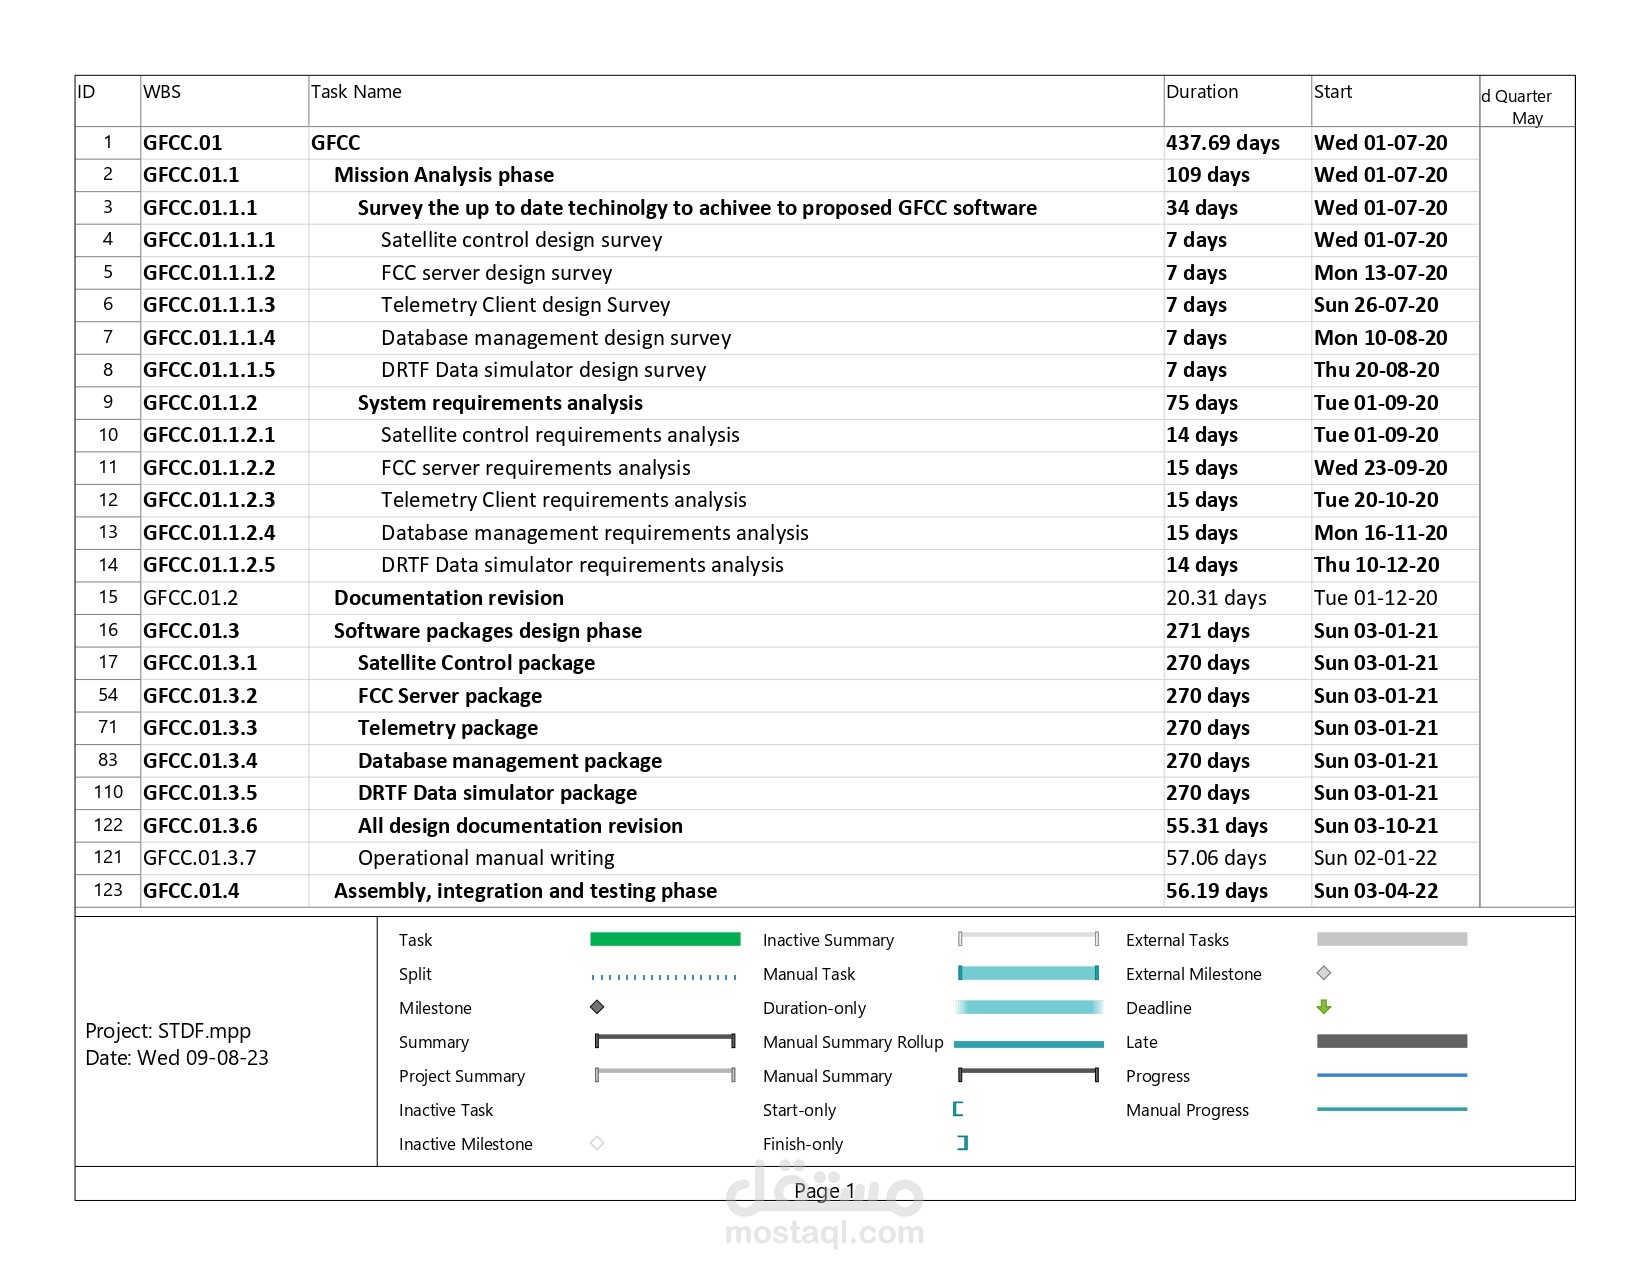
Task: Click the Milestone diamond symbol in the legend
Action: point(598,1008)
